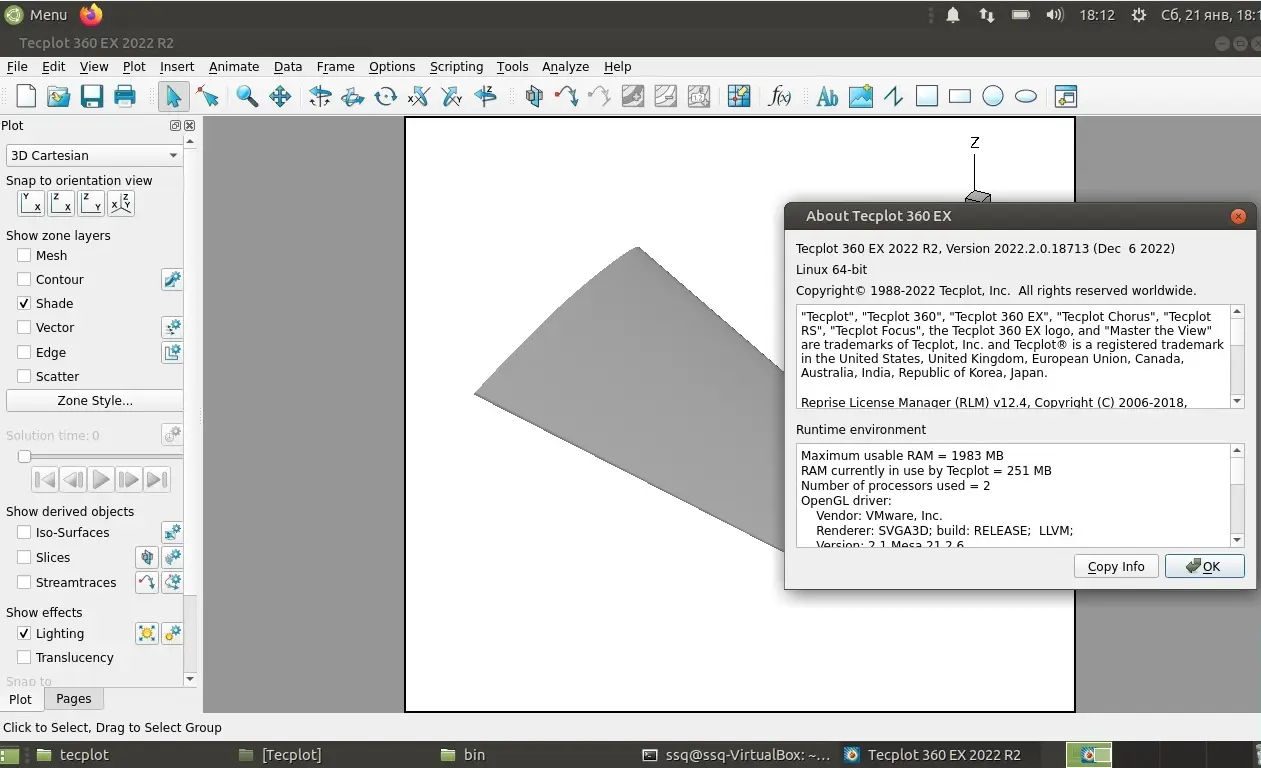This screenshot has width=1261, height=768.
Task: Open terminal ssq@ssq-VirtualBox in taskbar
Action: point(736,755)
